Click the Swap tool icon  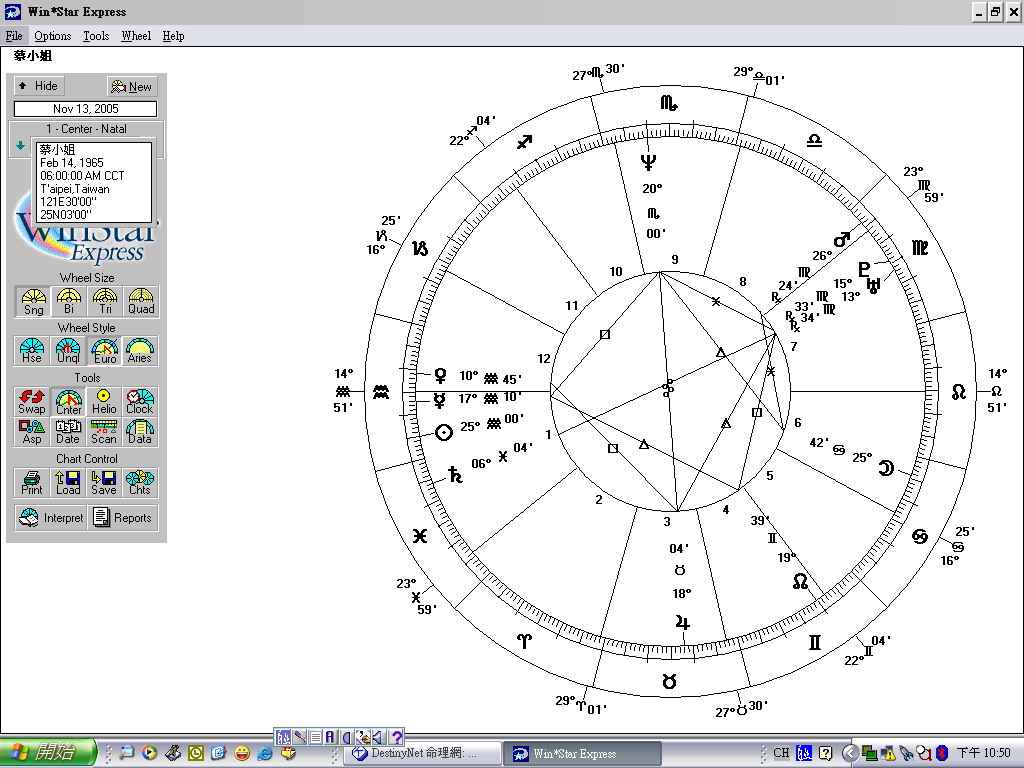pos(32,401)
